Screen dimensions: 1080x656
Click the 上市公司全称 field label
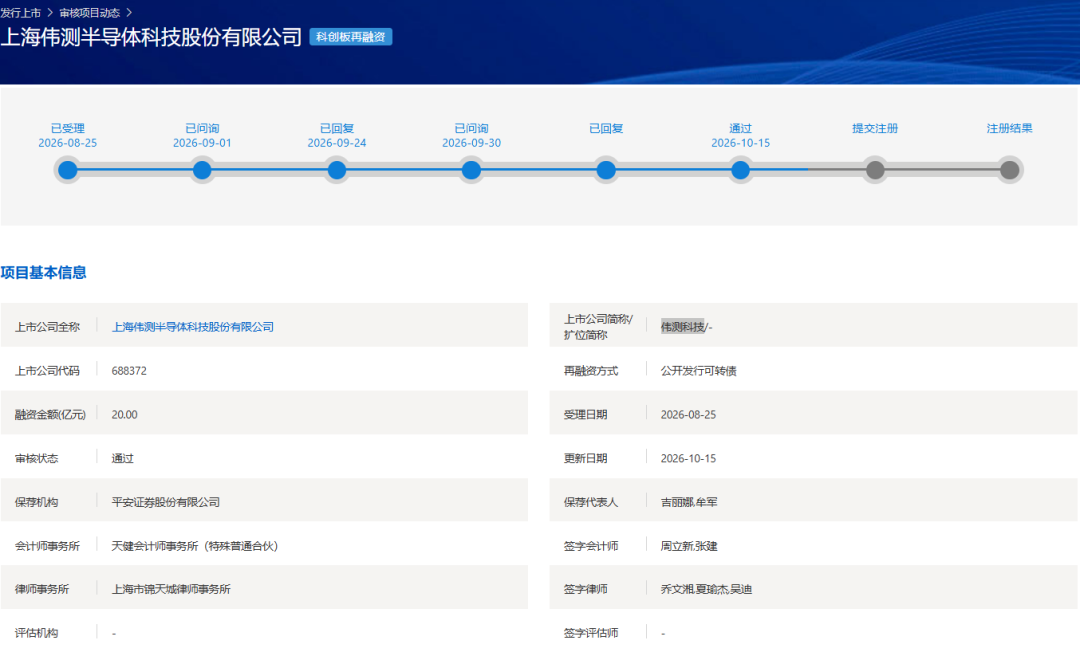48,327
